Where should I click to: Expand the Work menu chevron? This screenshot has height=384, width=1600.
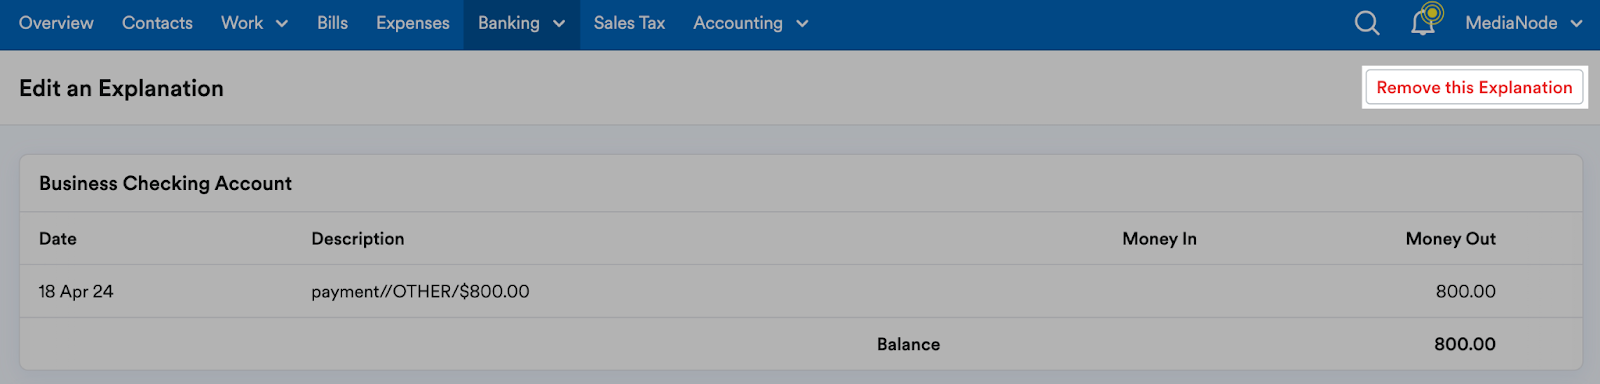pos(282,24)
